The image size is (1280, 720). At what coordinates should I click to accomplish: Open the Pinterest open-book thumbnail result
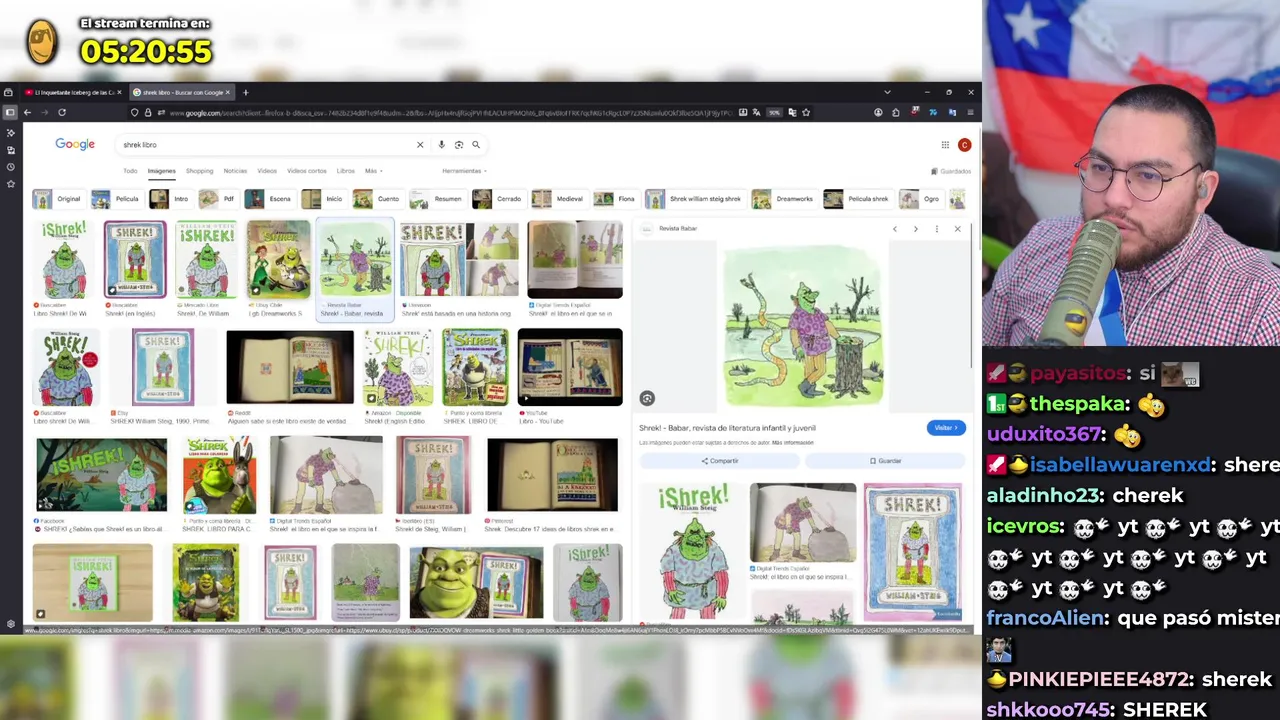(552, 476)
